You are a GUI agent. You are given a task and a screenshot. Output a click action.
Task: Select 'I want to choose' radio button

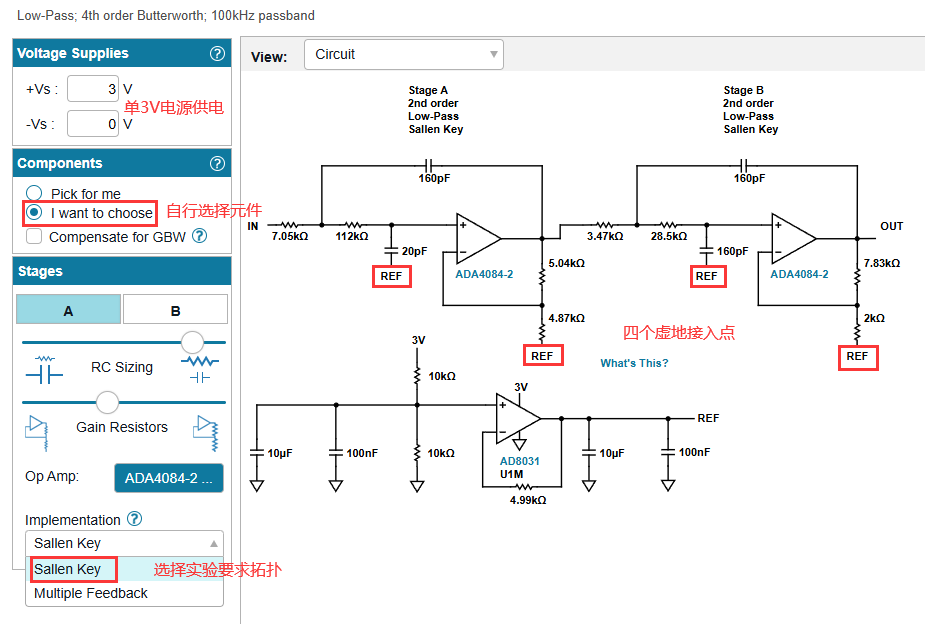click(x=34, y=212)
